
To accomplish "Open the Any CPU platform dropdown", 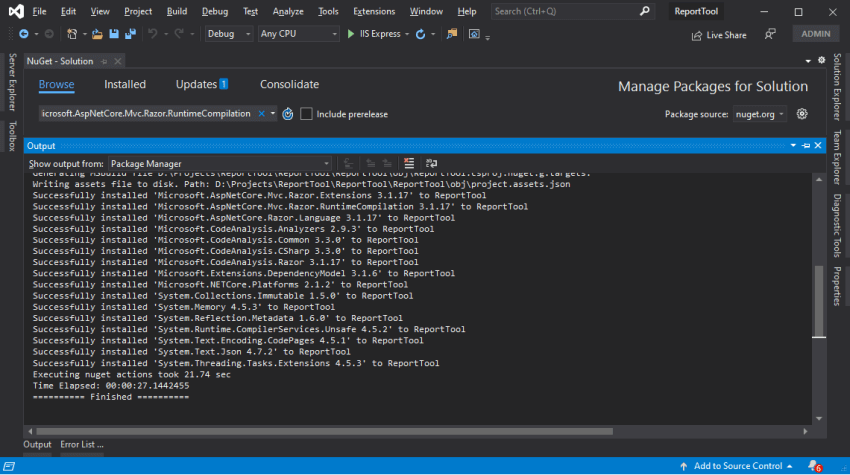I will (x=298, y=34).
